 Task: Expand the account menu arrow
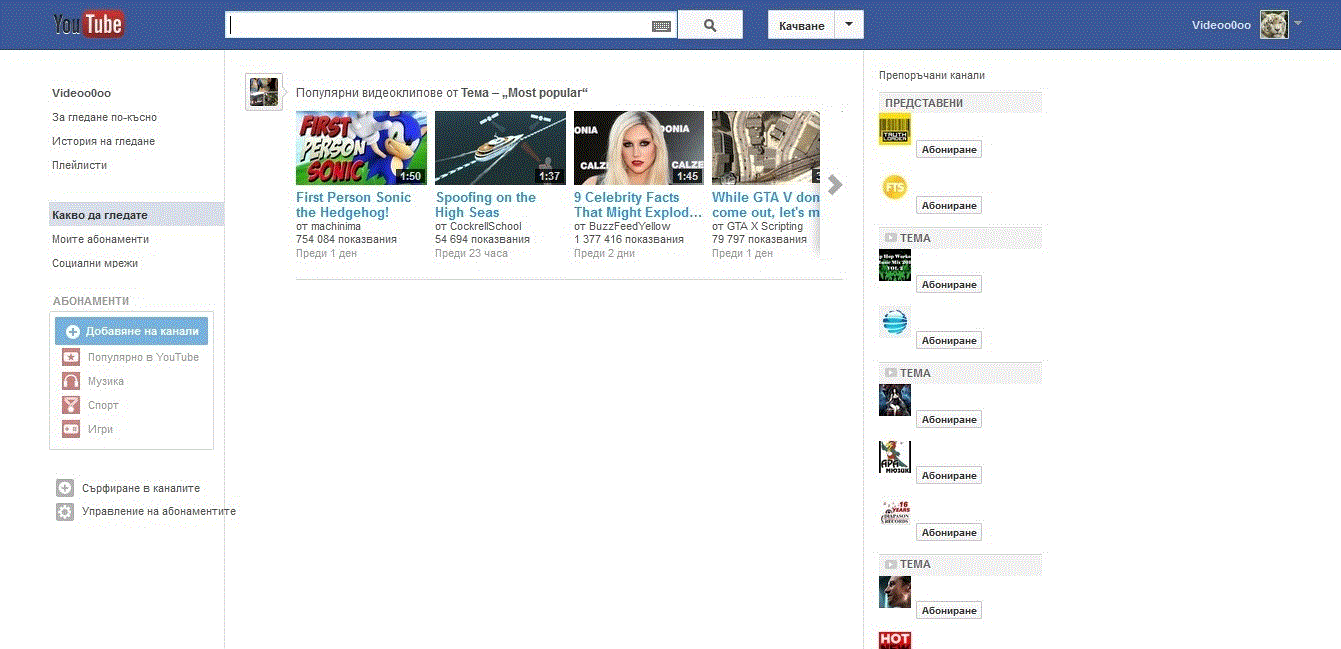coord(1298,24)
